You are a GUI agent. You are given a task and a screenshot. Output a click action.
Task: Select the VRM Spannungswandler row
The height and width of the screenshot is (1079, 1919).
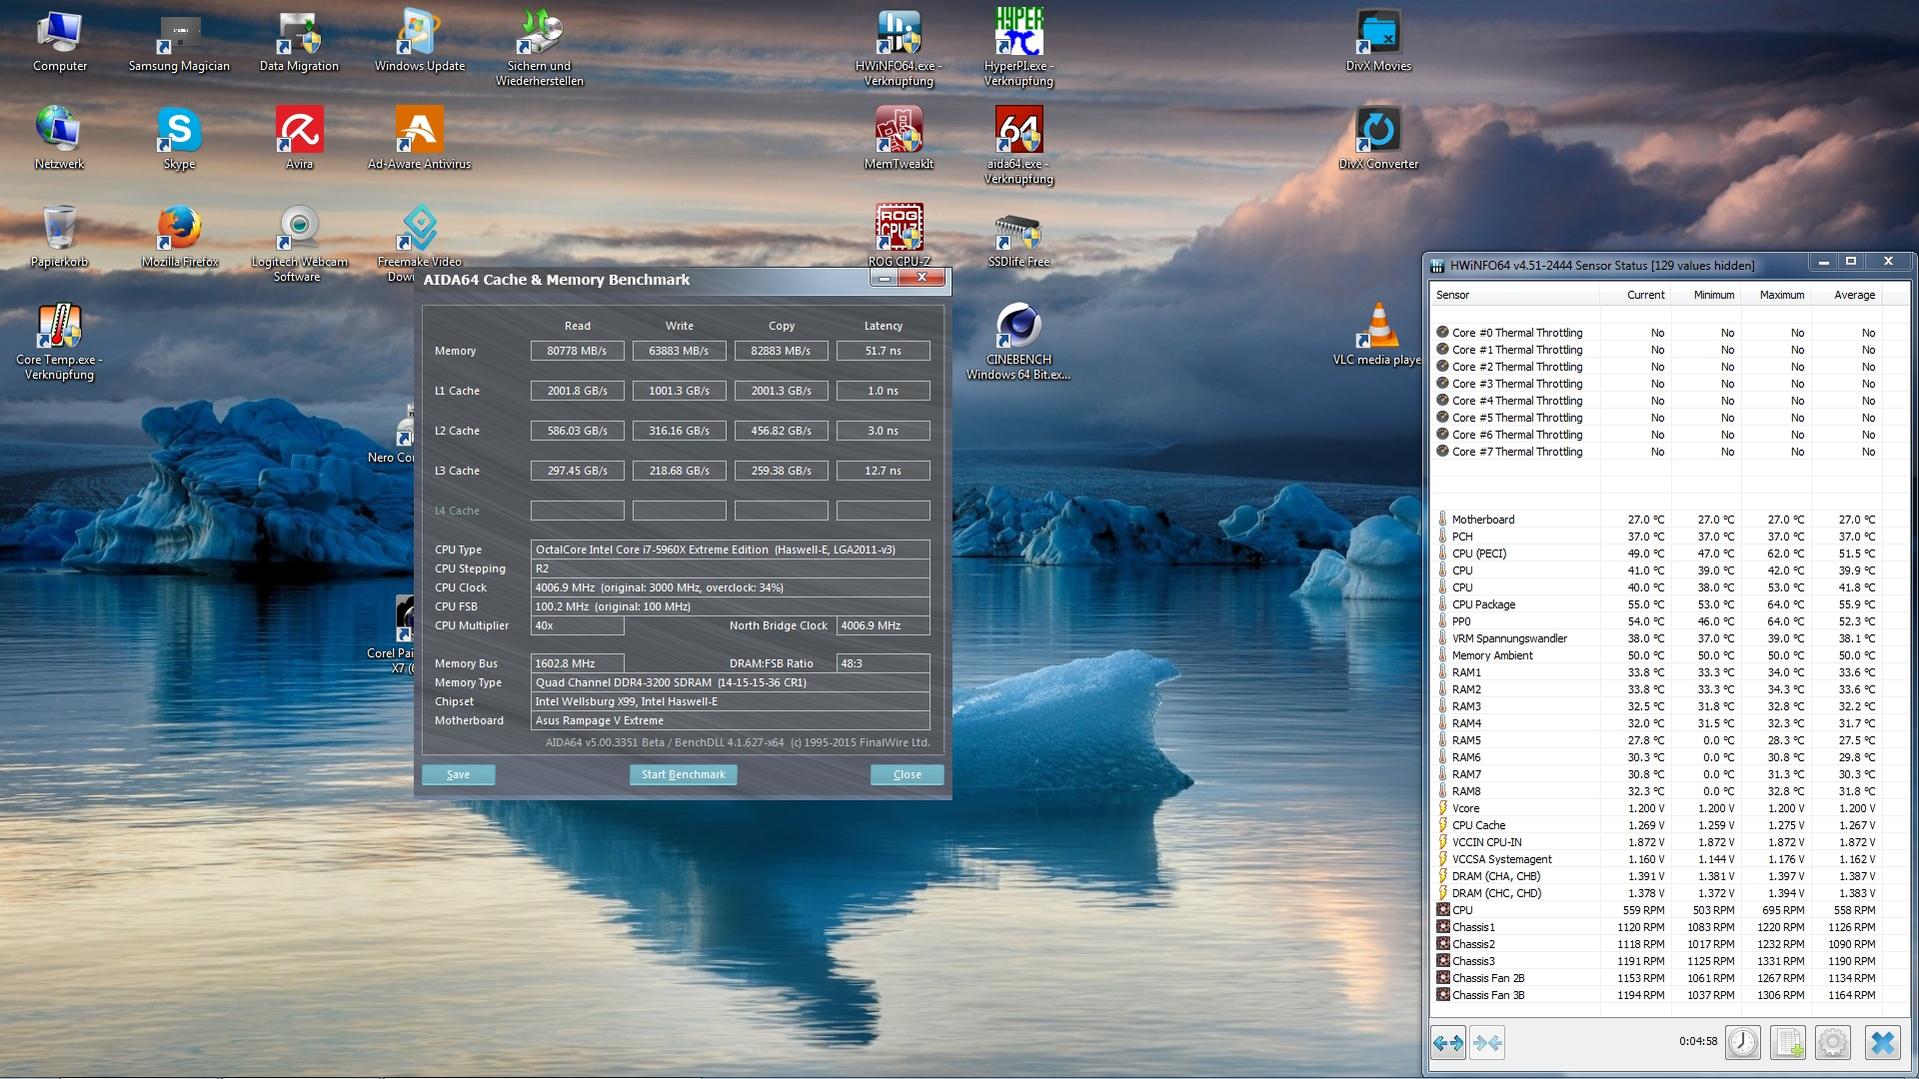pos(1656,639)
